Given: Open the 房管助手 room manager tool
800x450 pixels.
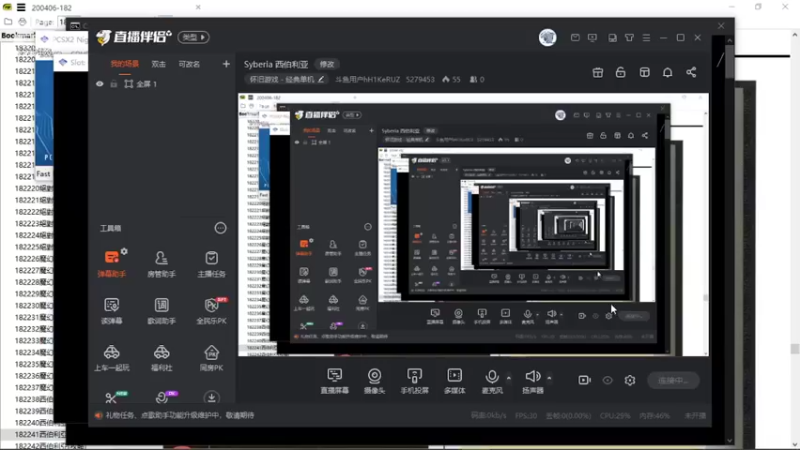Looking at the screenshot, I should pyautogui.click(x=161, y=264).
